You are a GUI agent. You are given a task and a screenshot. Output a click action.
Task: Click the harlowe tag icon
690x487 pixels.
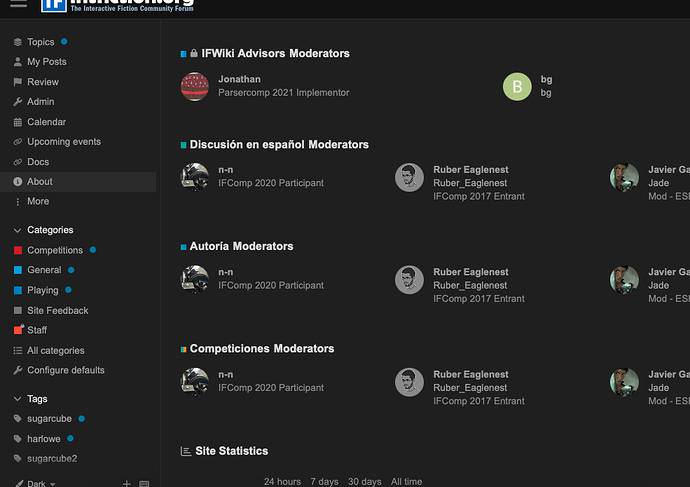18,439
